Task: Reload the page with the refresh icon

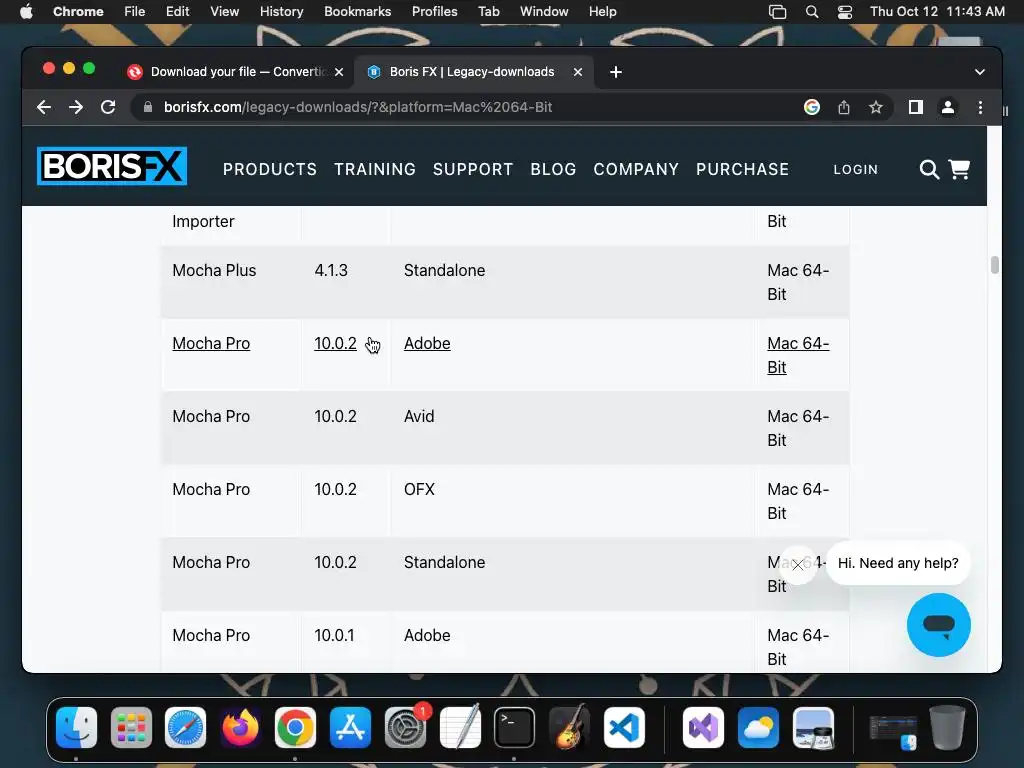Action: point(108,107)
